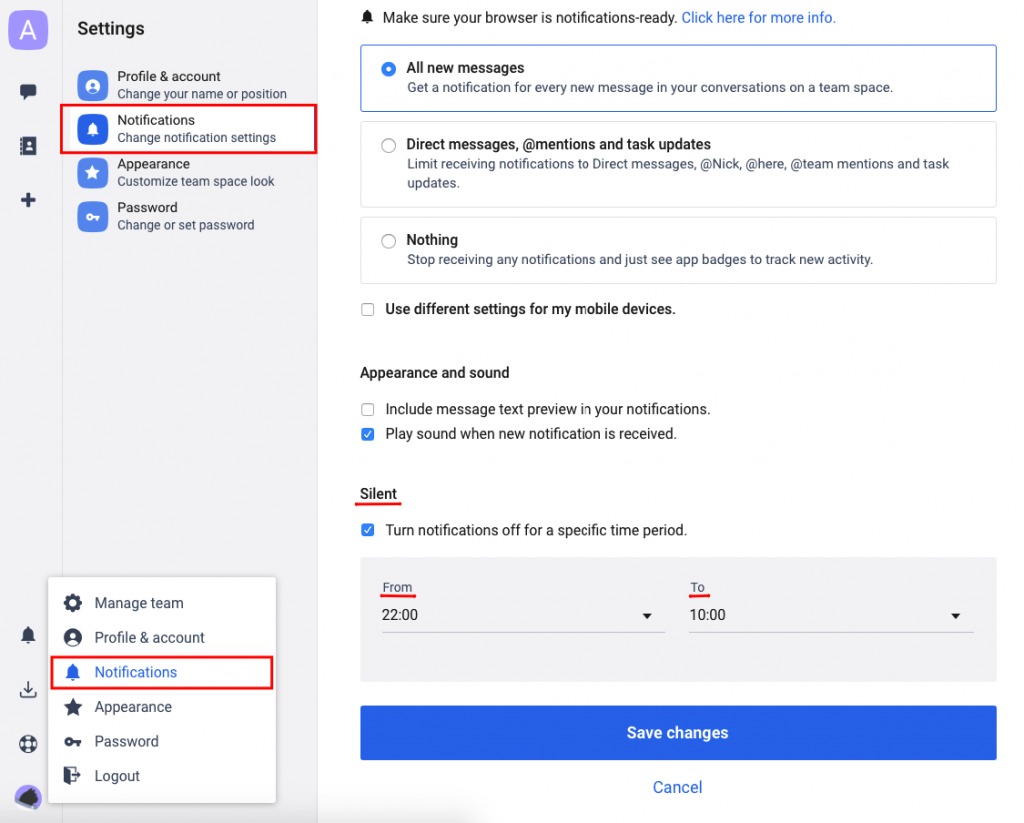Follow the Click here for more info link
1024x823 pixels.
tap(758, 17)
